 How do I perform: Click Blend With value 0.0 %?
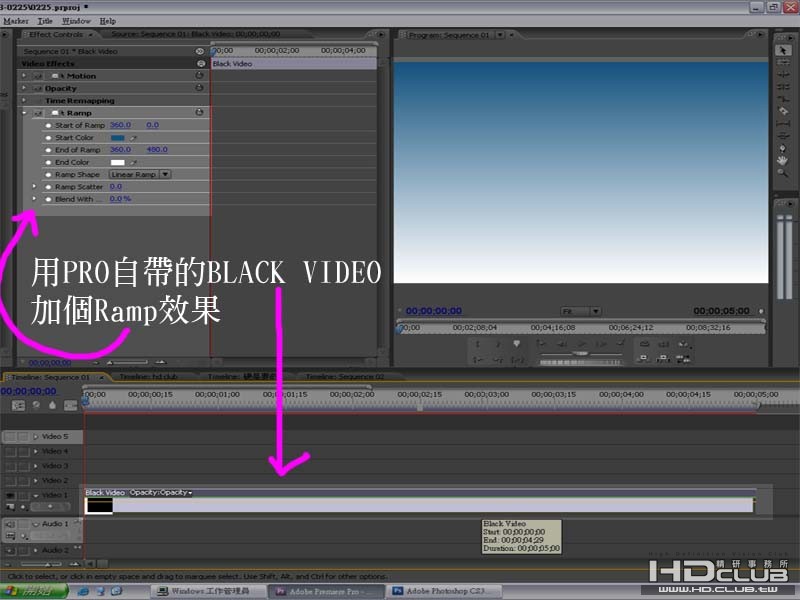click(x=120, y=199)
